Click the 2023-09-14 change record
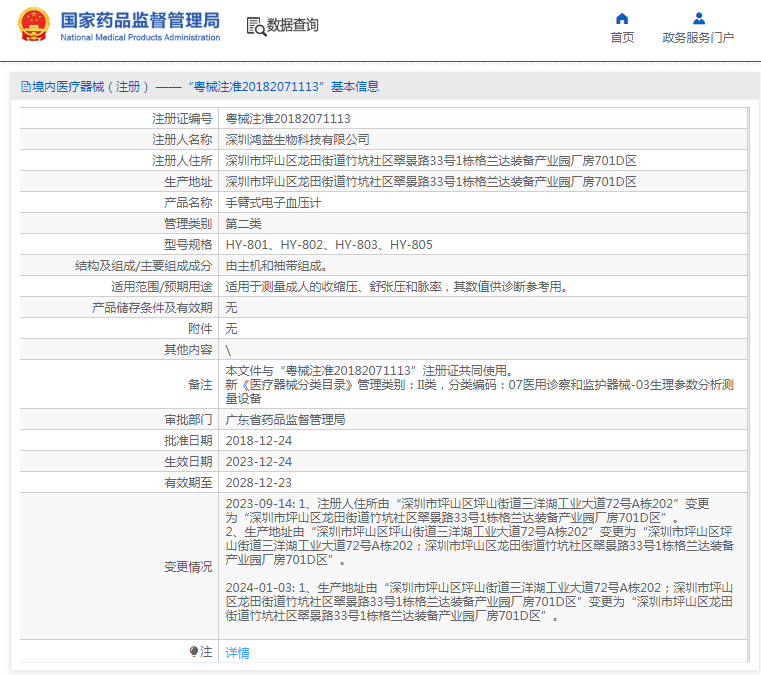Image resolution: width=761 pixels, height=675 pixels. coord(480,532)
